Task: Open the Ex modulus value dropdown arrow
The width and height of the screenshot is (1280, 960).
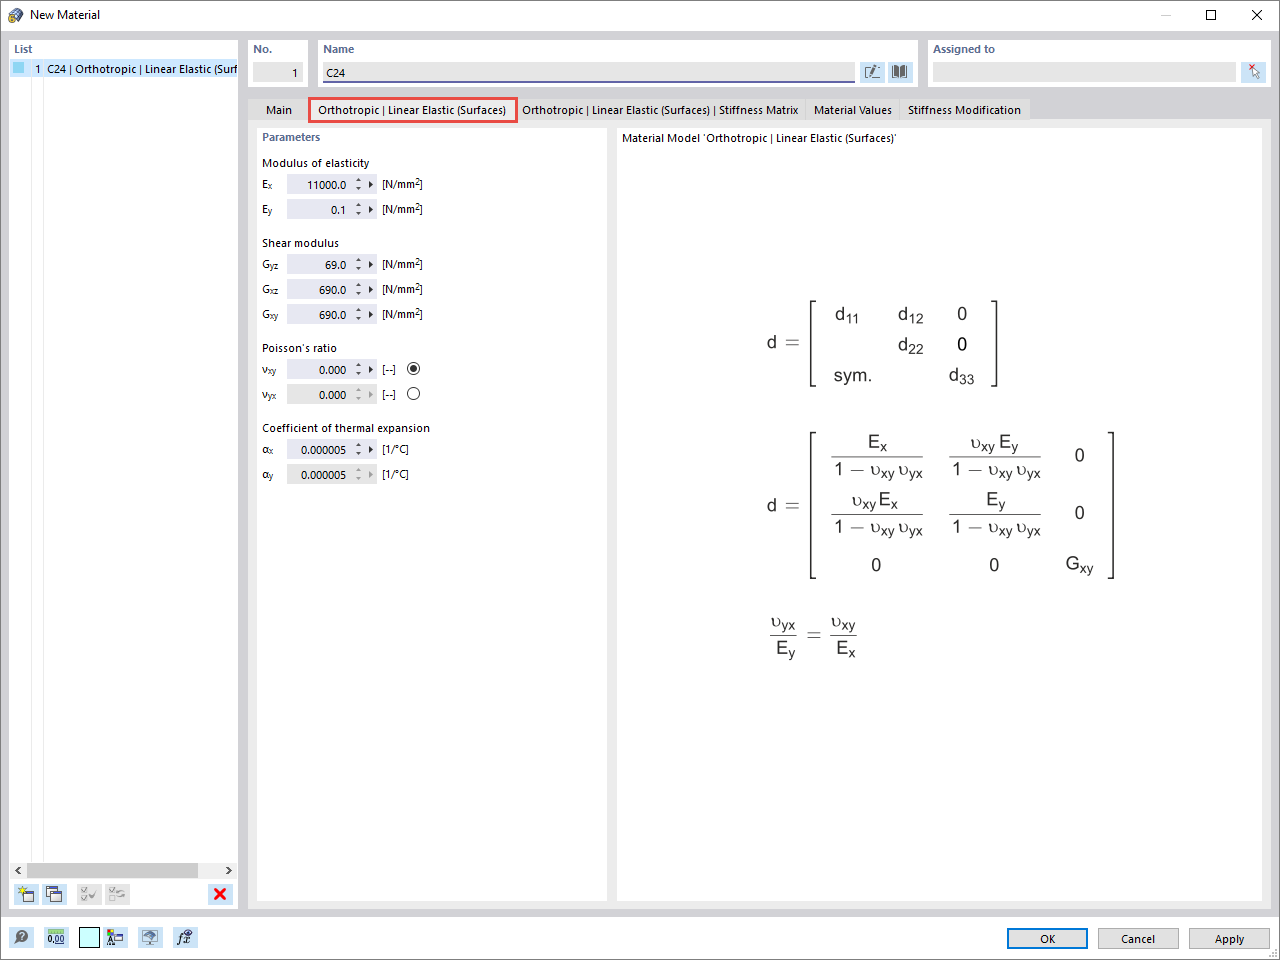Action: tap(372, 184)
